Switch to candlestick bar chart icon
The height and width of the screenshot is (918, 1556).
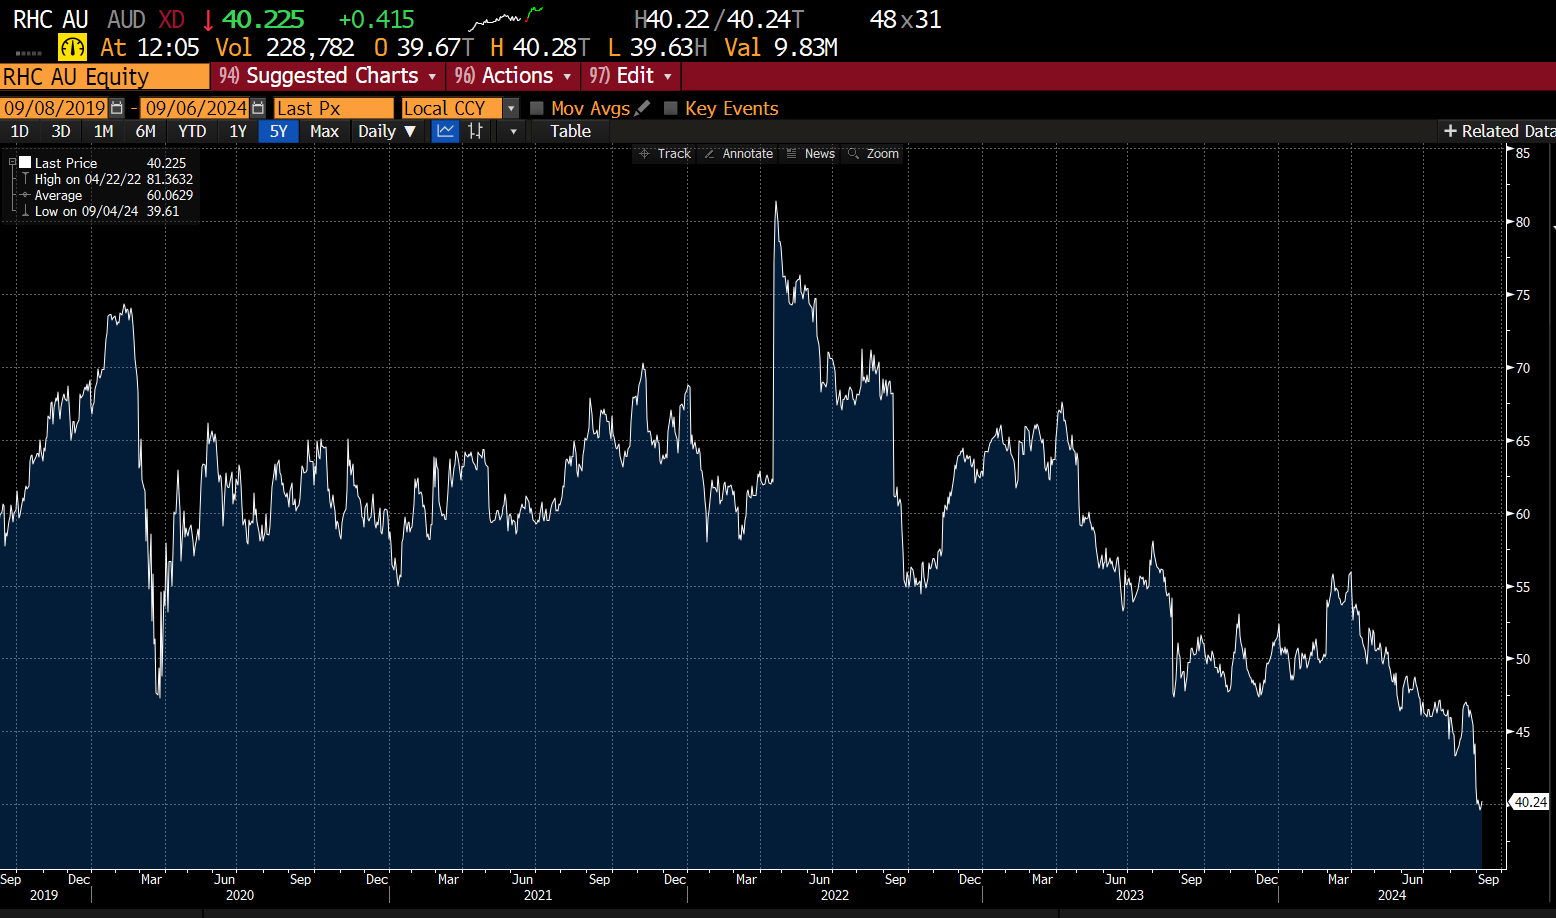pos(476,131)
